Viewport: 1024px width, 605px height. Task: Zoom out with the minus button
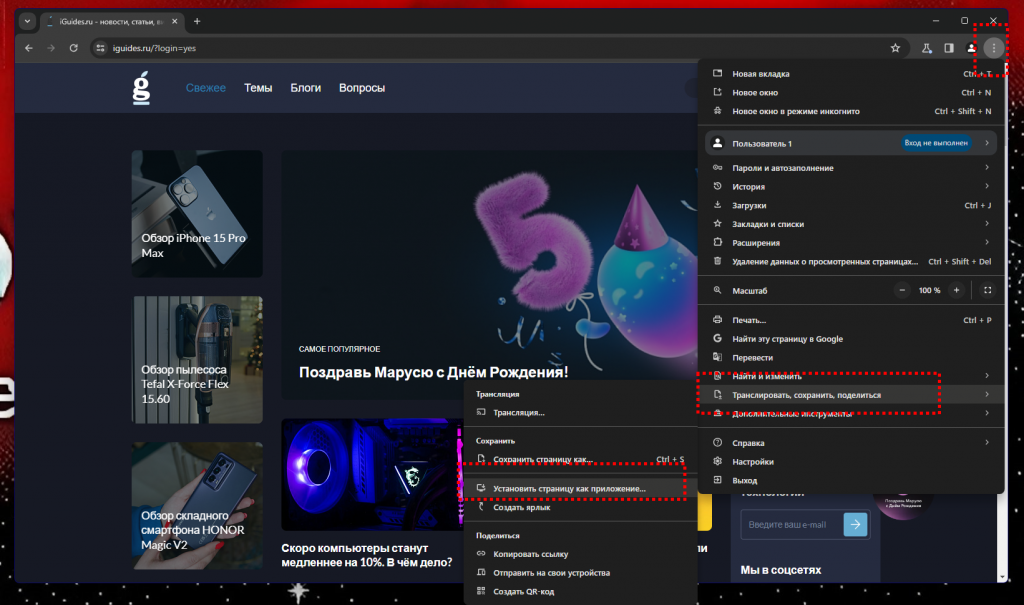[x=903, y=290]
